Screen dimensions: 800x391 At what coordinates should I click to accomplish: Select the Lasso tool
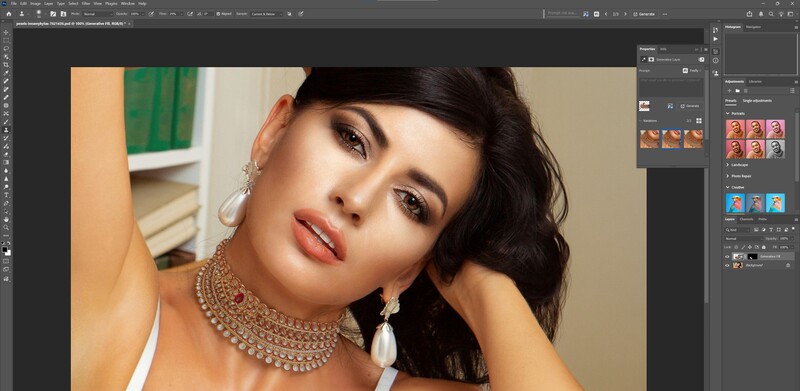pos(6,48)
